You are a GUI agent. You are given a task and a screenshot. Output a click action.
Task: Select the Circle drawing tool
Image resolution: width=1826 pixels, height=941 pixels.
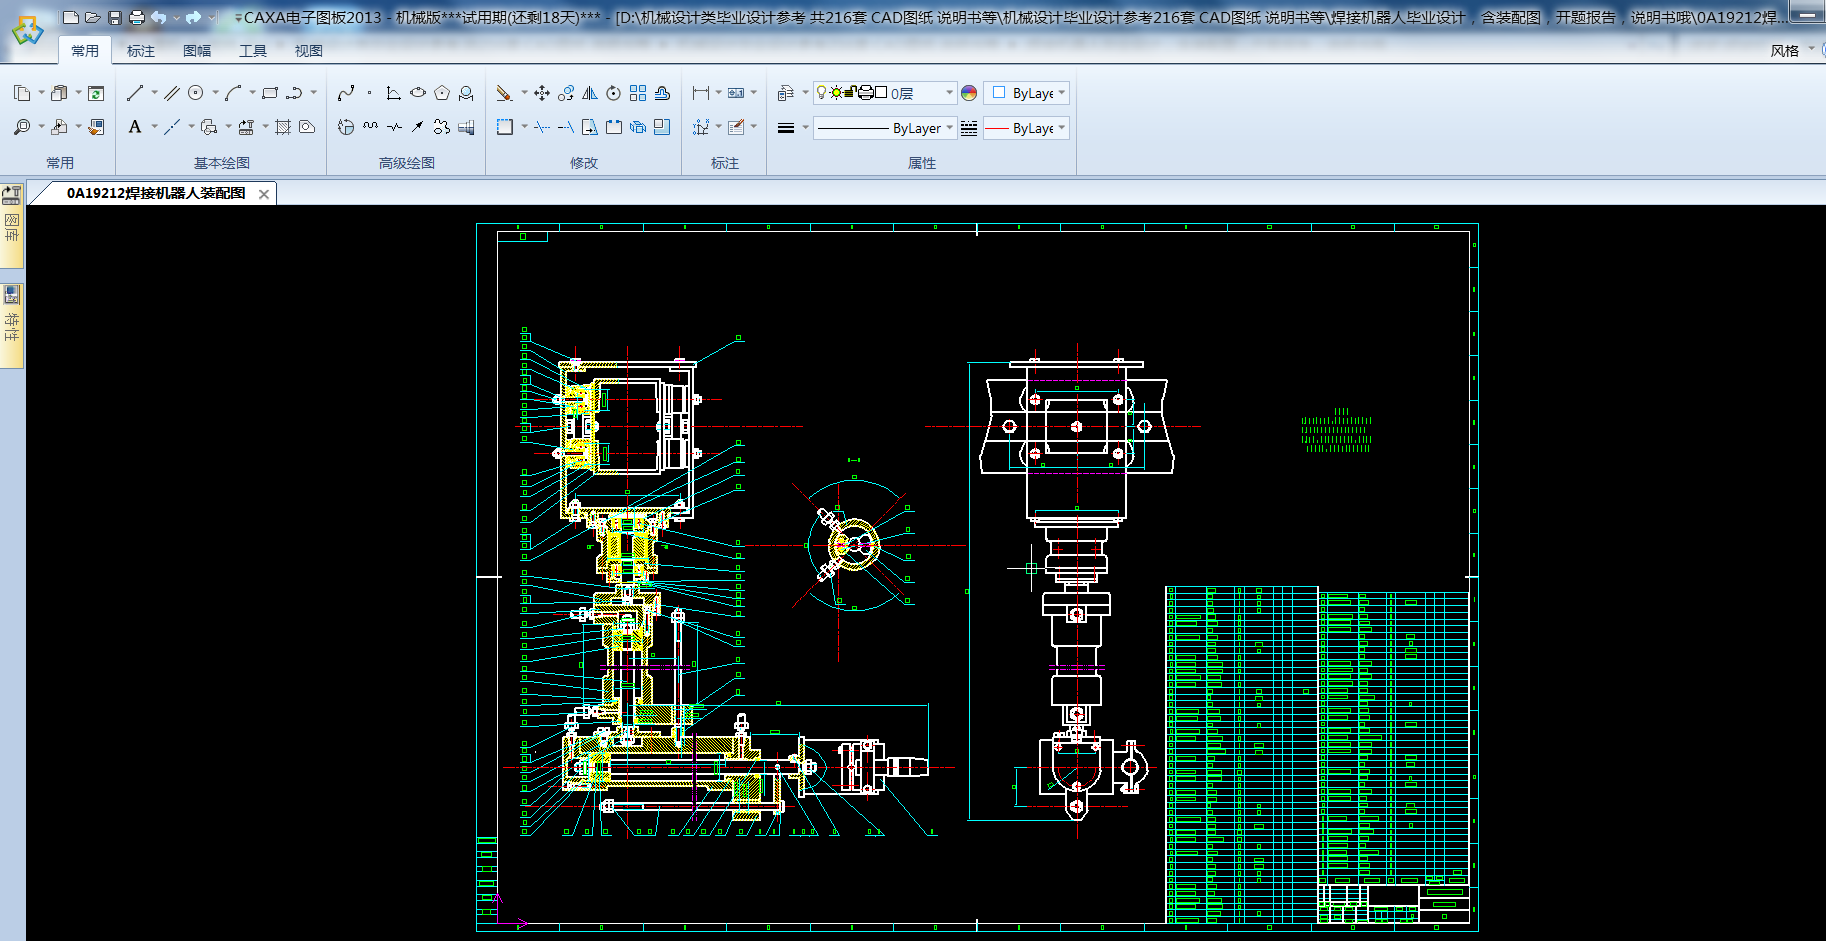[x=196, y=93]
